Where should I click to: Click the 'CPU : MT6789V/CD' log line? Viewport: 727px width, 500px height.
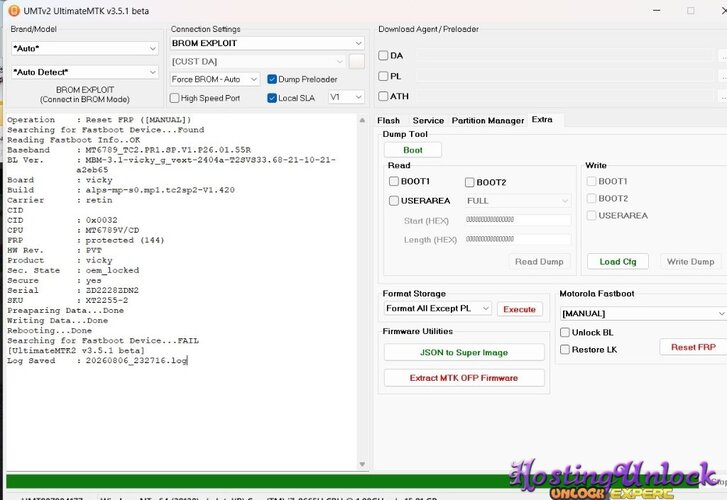(73, 230)
